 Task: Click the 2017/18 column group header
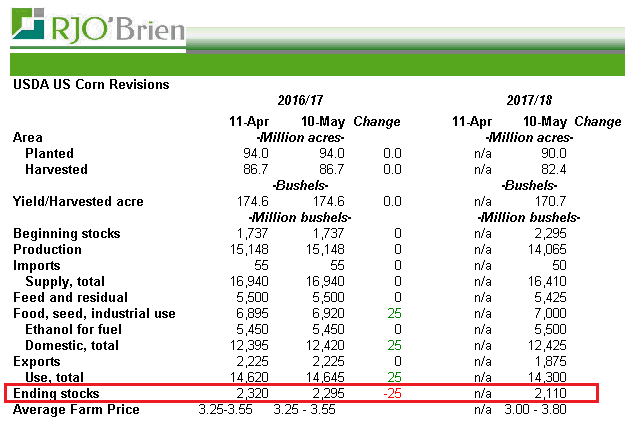tap(529, 101)
